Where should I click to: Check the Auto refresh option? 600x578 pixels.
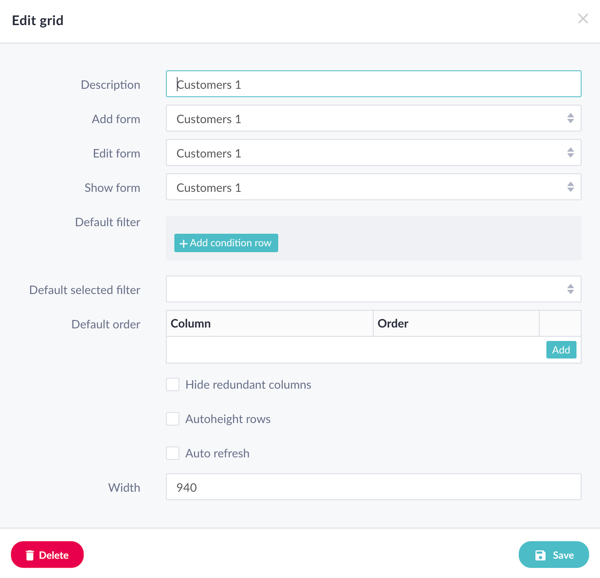(173, 453)
